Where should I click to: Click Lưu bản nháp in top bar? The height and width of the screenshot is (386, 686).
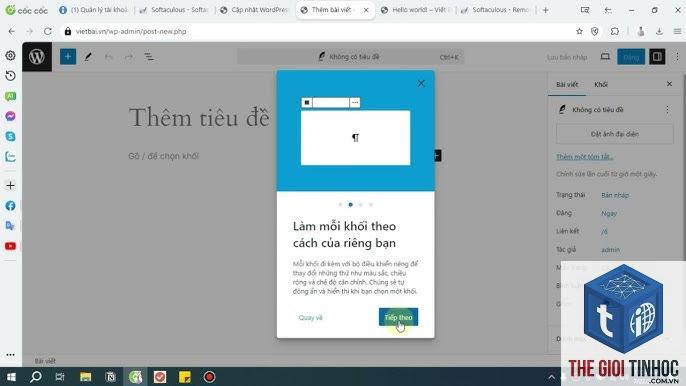567,57
